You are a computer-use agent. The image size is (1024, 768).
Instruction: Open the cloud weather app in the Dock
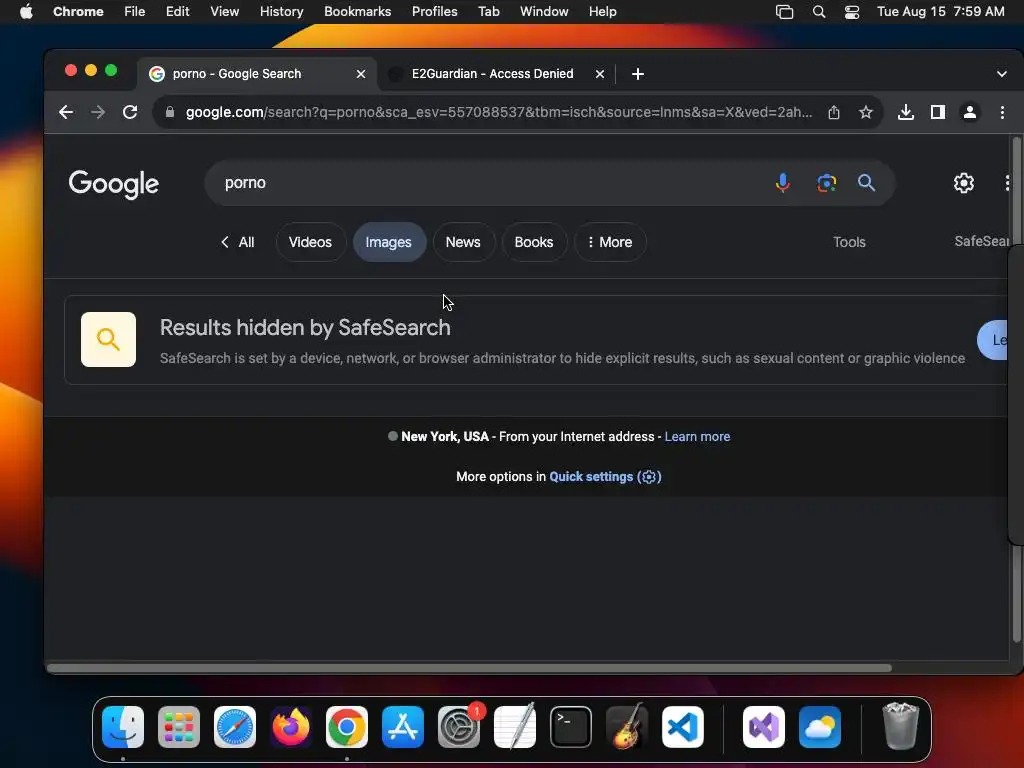pyautogui.click(x=820, y=727)
